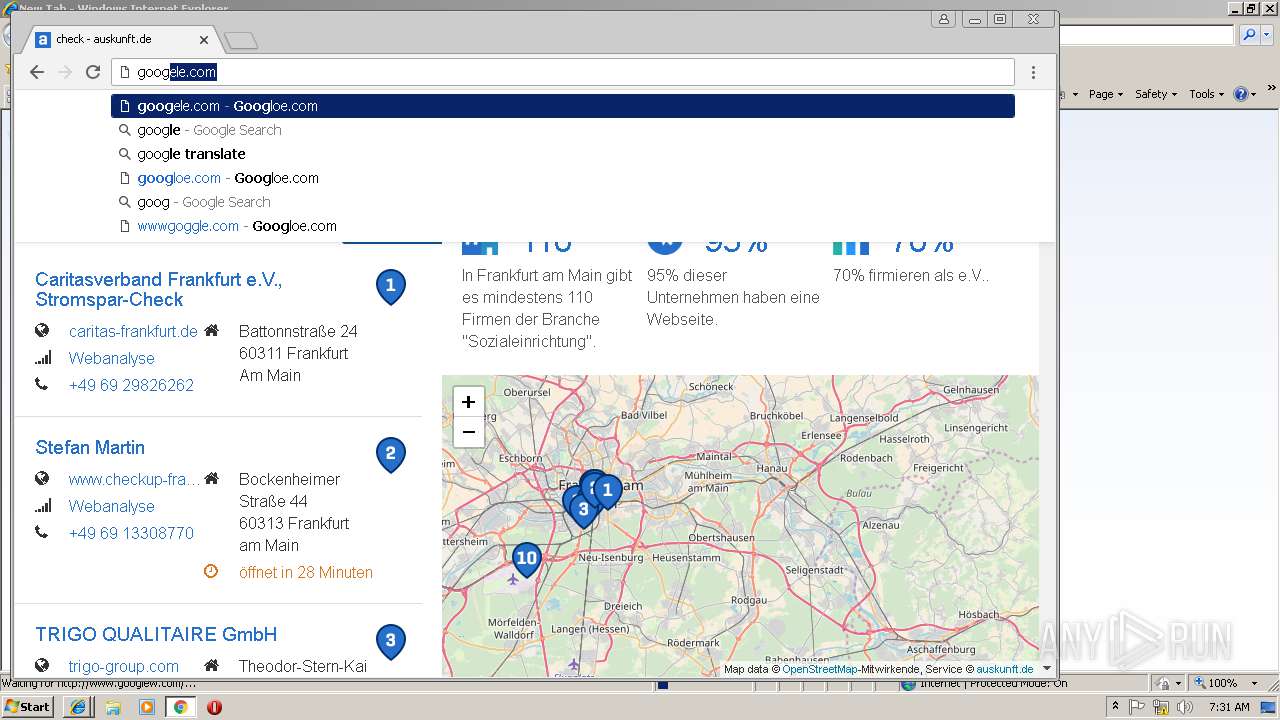This screenshot has width=1280, height=720.
Task: Choose 'goog - Google Search' suggestion
Action: [x=563, y=202]
